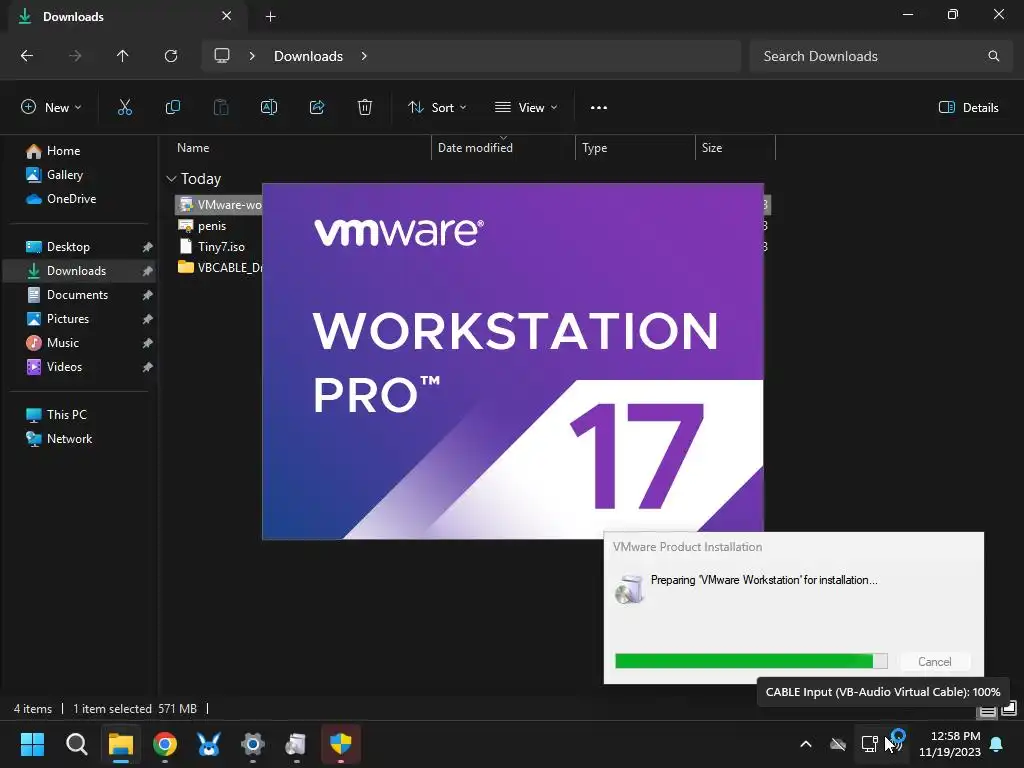Click the cloud-off OneDrive tray icon
Image resolution: width=1024 pixels, height=768 pixels.
838,744
